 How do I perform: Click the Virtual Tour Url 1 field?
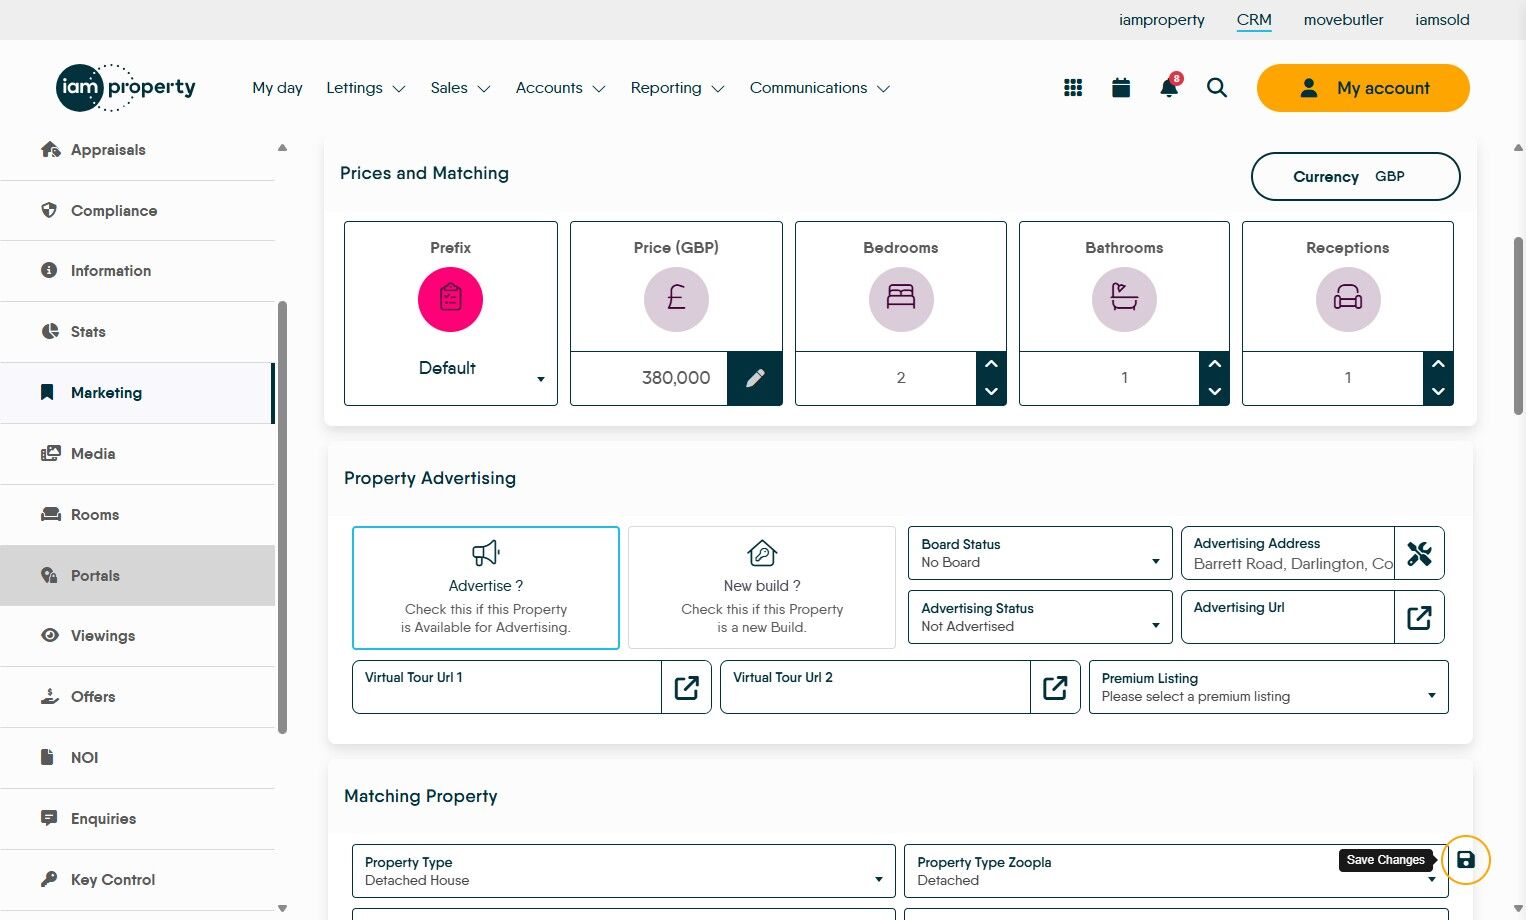click(507, 687)
